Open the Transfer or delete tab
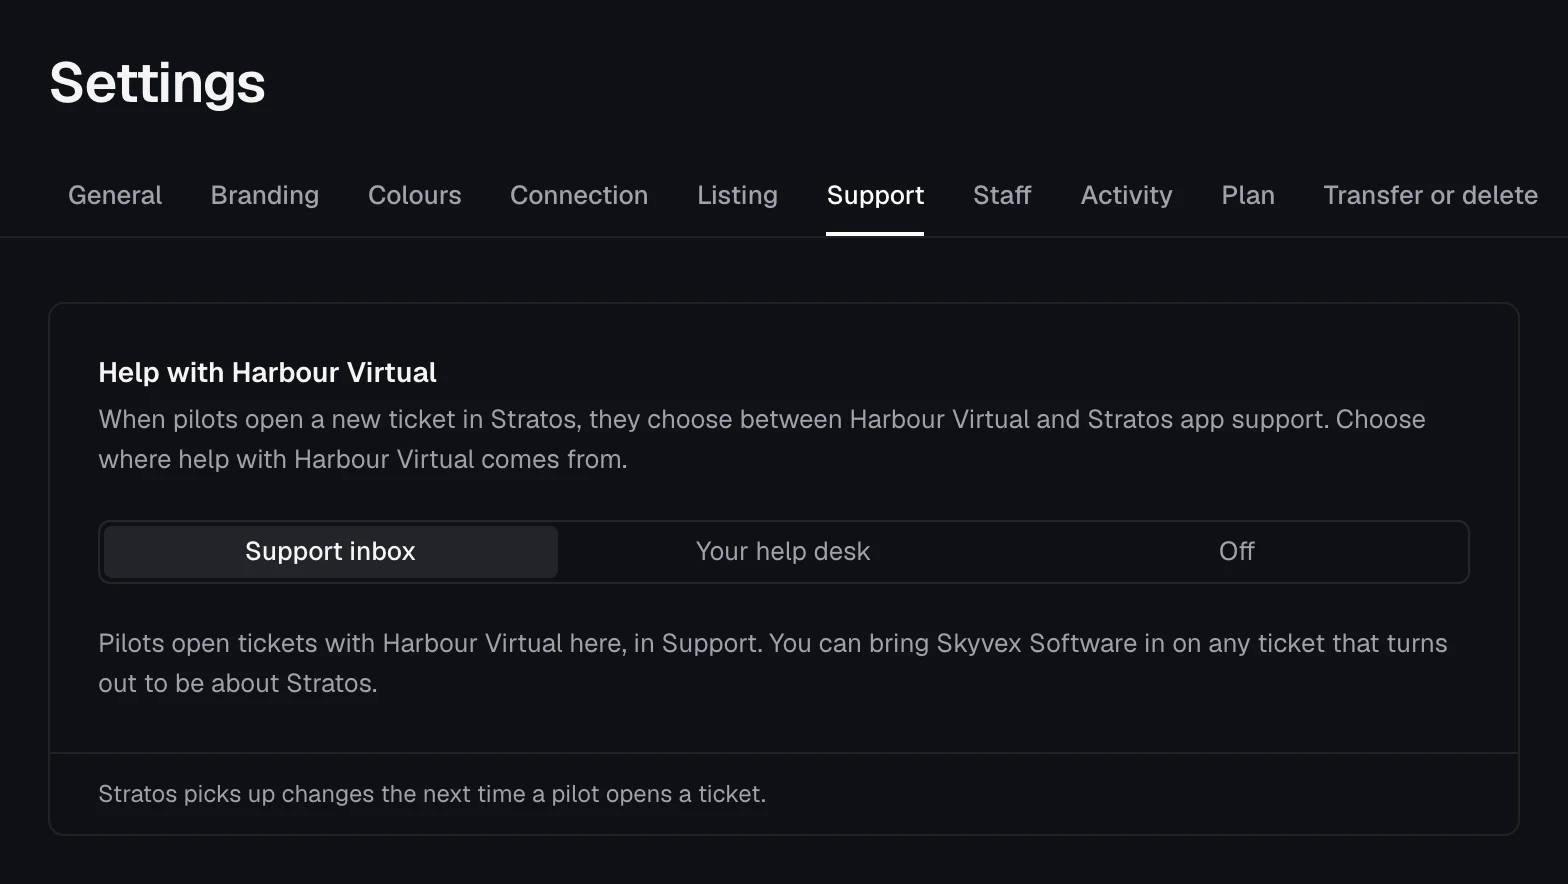Viewport: 1568px width, 884px height. [1431, 195]
